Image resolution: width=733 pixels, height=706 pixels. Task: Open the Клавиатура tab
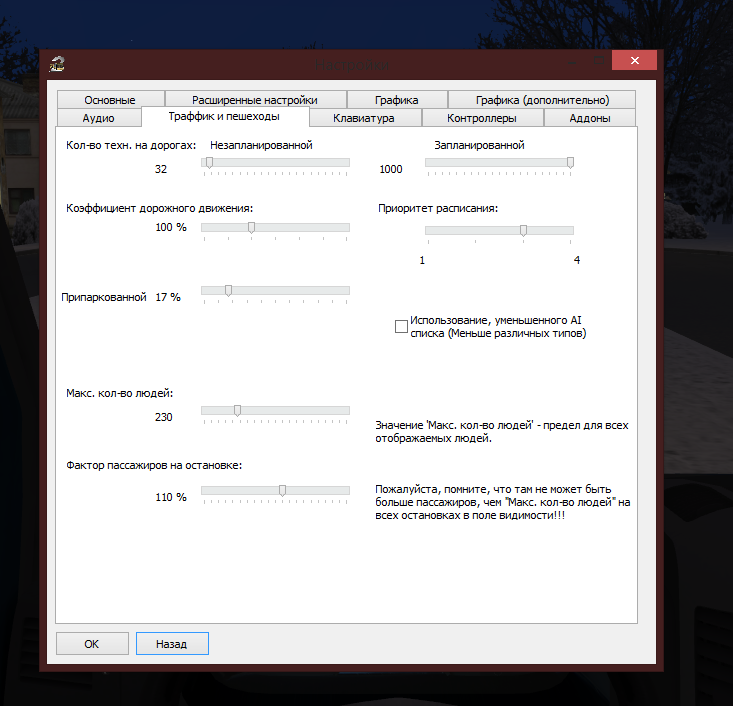[364, 118]
